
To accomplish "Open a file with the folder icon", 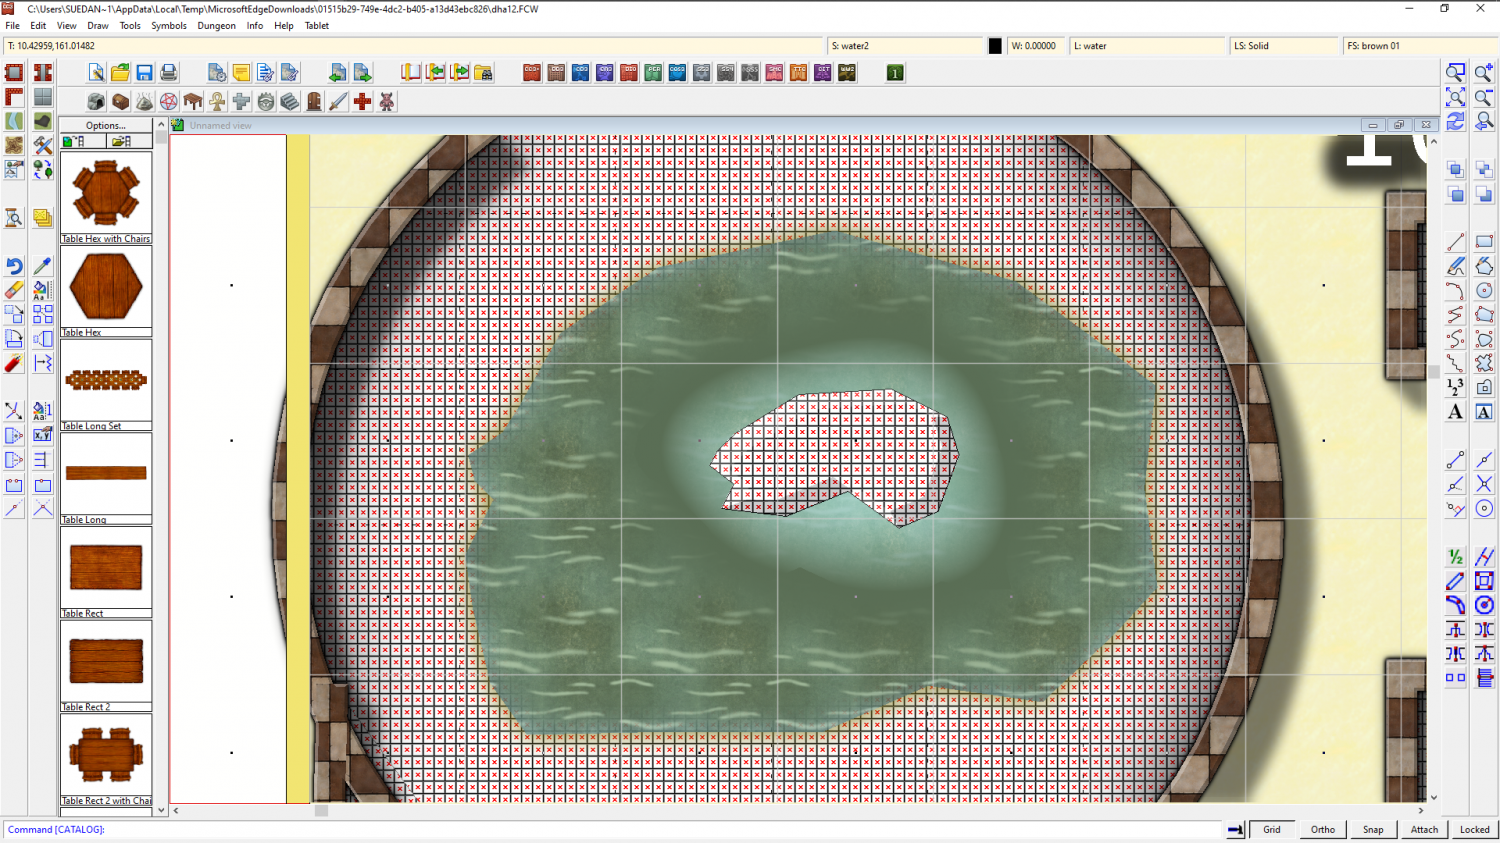I will pos(120,72).
